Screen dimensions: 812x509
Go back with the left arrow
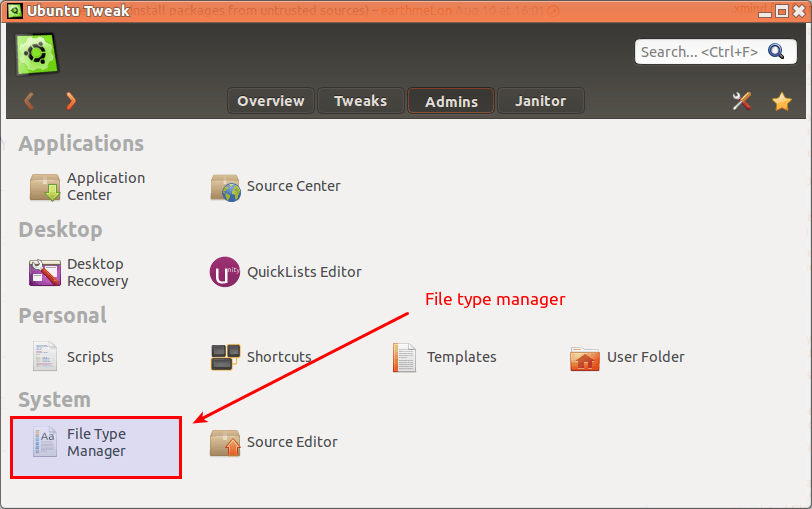click(x=29, y=100)
